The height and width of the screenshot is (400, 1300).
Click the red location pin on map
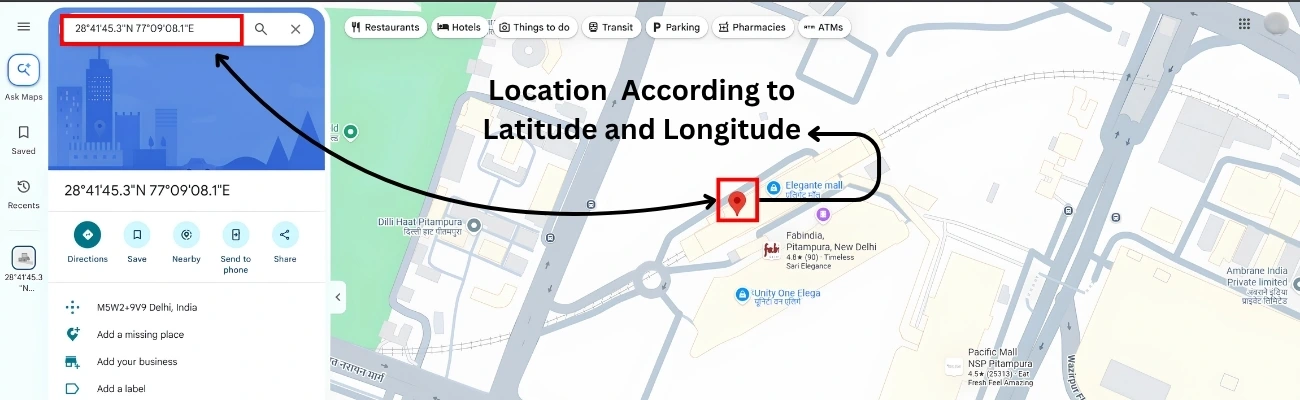737,203
